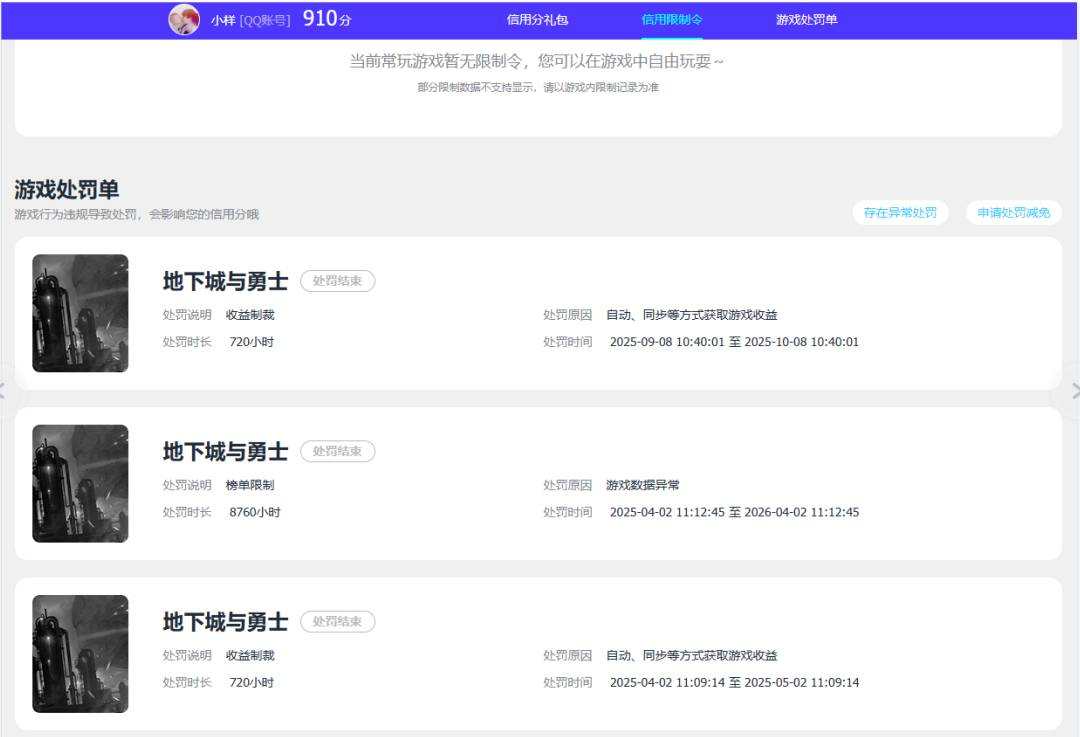Click the next arrow on right edge
The image size is (1080, 737).
tap(1075, 391)
